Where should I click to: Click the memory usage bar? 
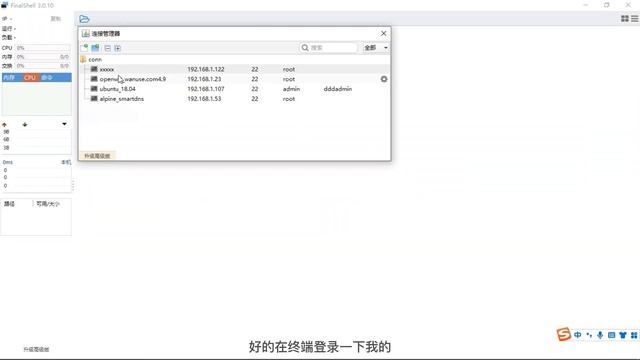43,57
